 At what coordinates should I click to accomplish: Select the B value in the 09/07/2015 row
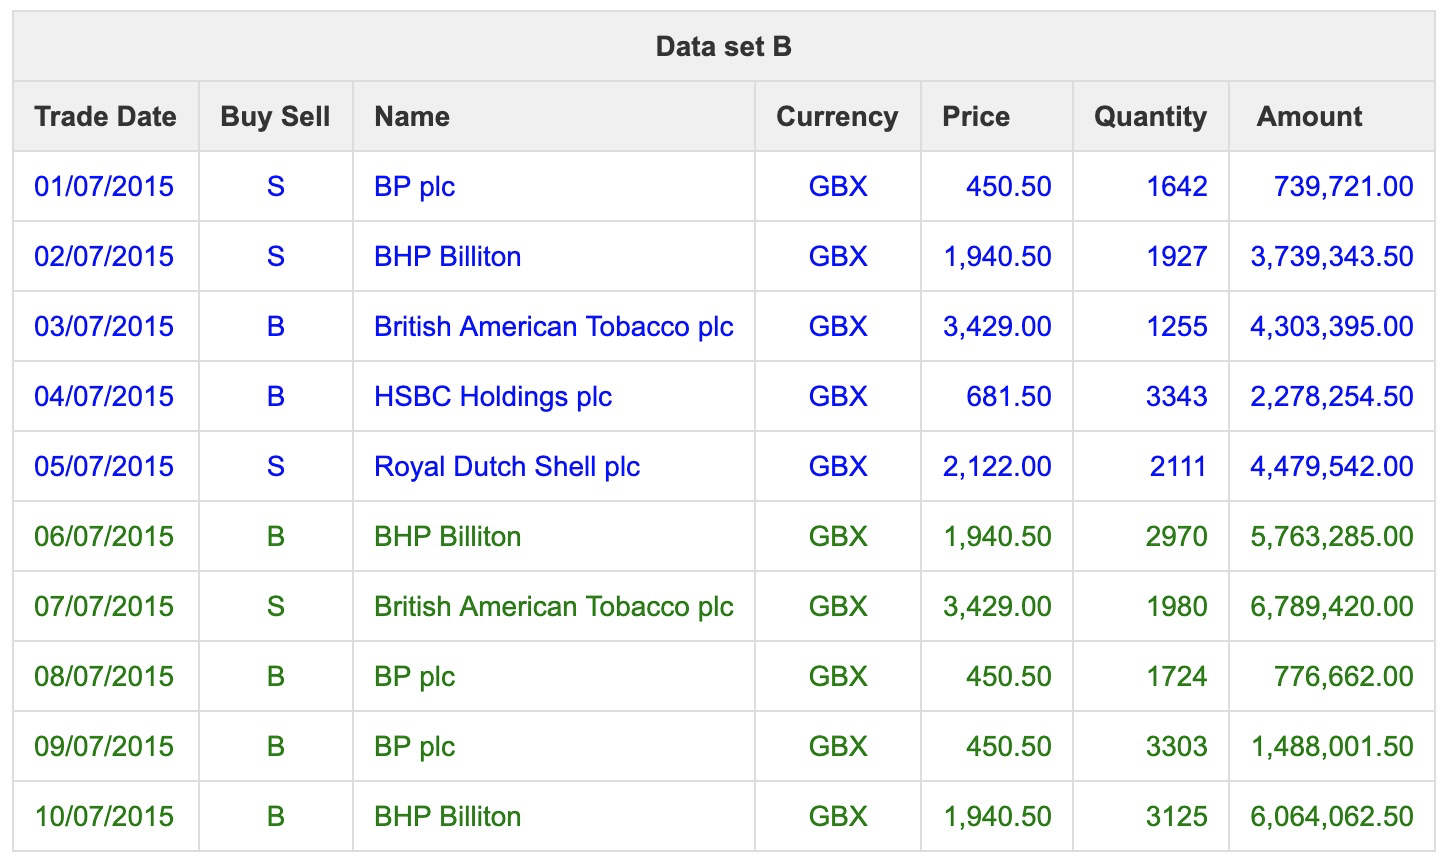[x=276, y=747]
